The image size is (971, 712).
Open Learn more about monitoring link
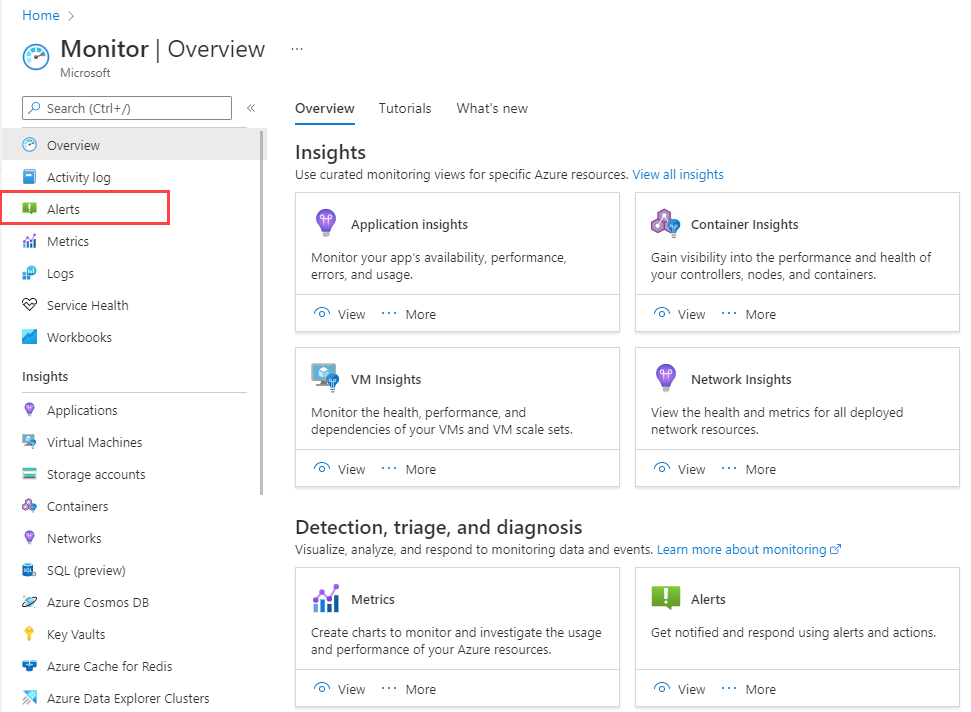[x=743, y=549]
